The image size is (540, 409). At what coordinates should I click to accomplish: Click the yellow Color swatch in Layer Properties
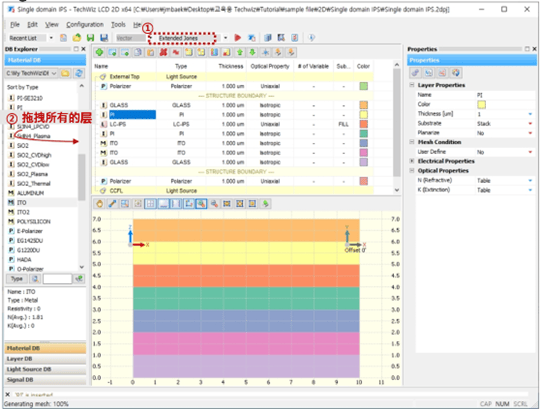pyautogui.click(x=481, y=104)
